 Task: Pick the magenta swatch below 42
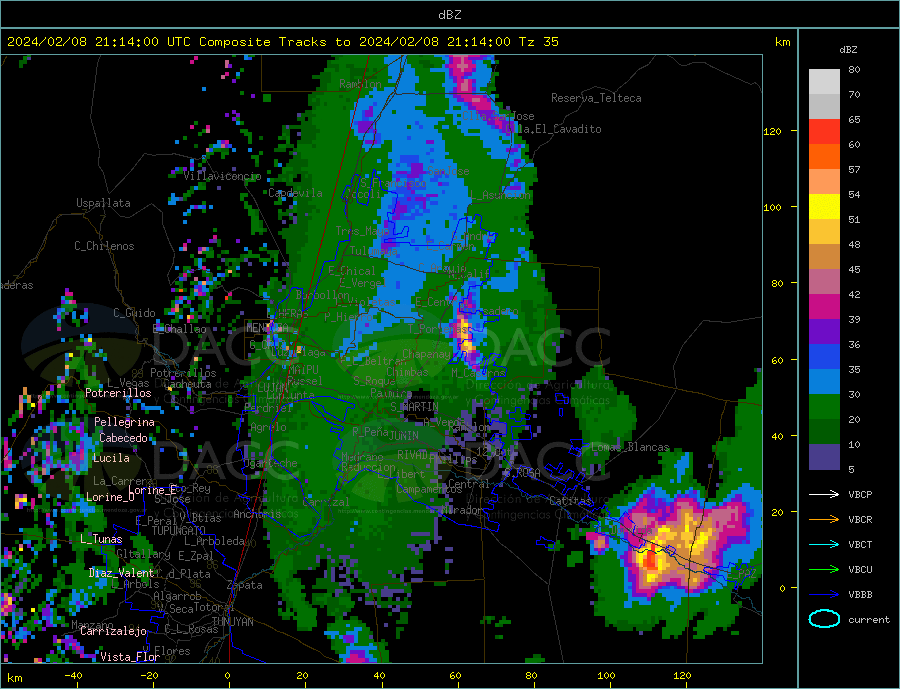pos(824,307)
